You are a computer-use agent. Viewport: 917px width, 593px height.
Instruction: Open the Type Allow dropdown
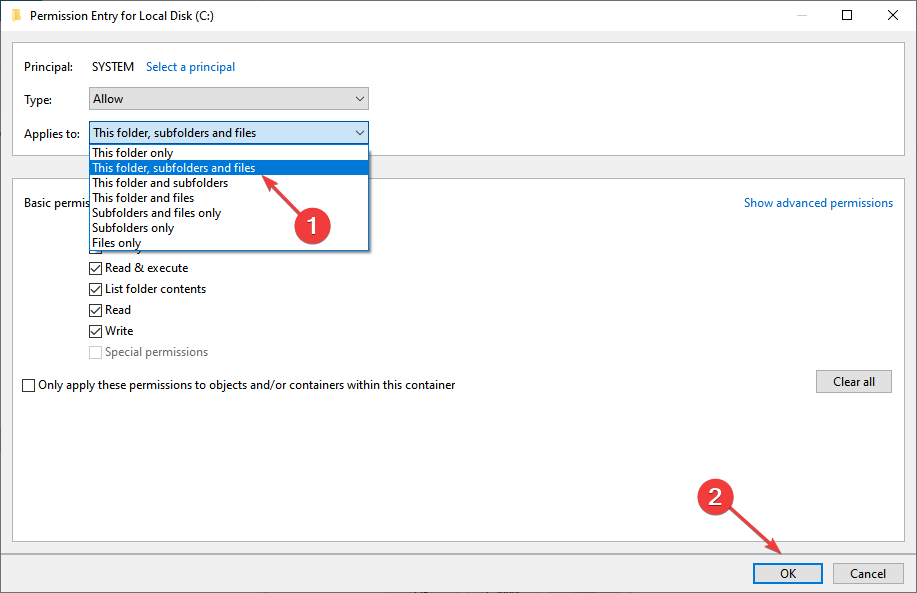[229, 99]
